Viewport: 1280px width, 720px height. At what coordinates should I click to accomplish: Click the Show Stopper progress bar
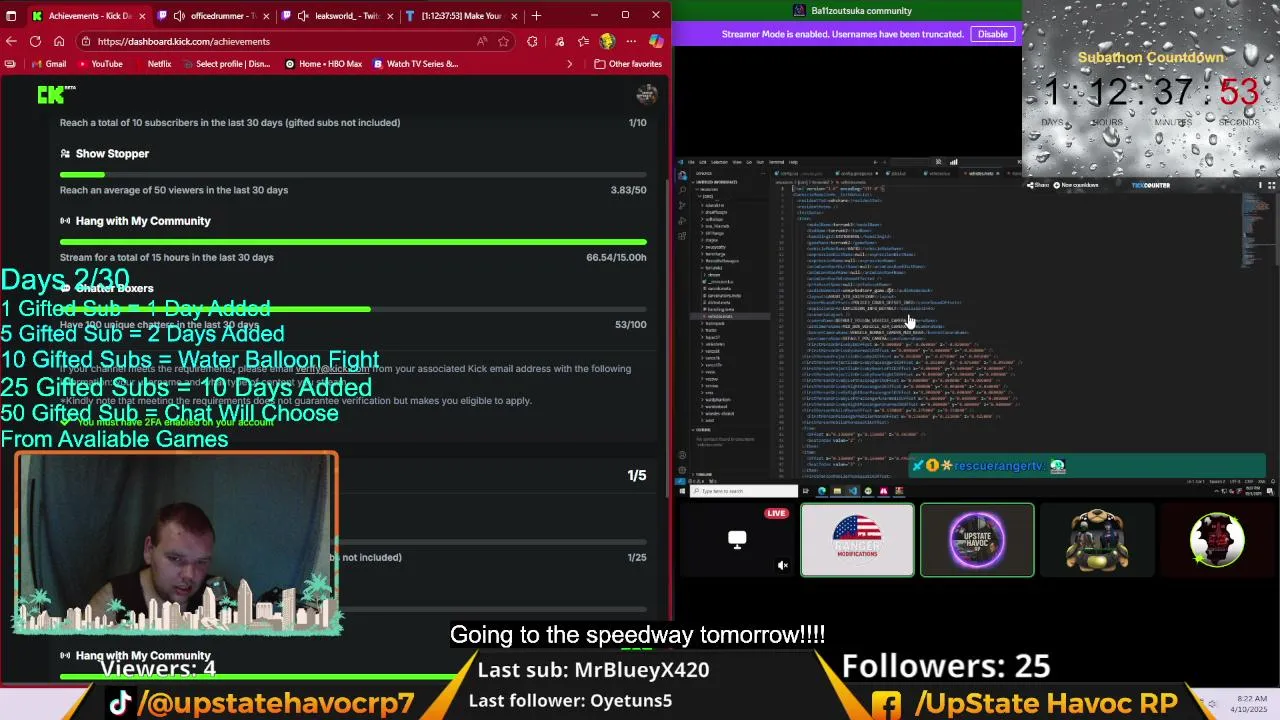353,175
